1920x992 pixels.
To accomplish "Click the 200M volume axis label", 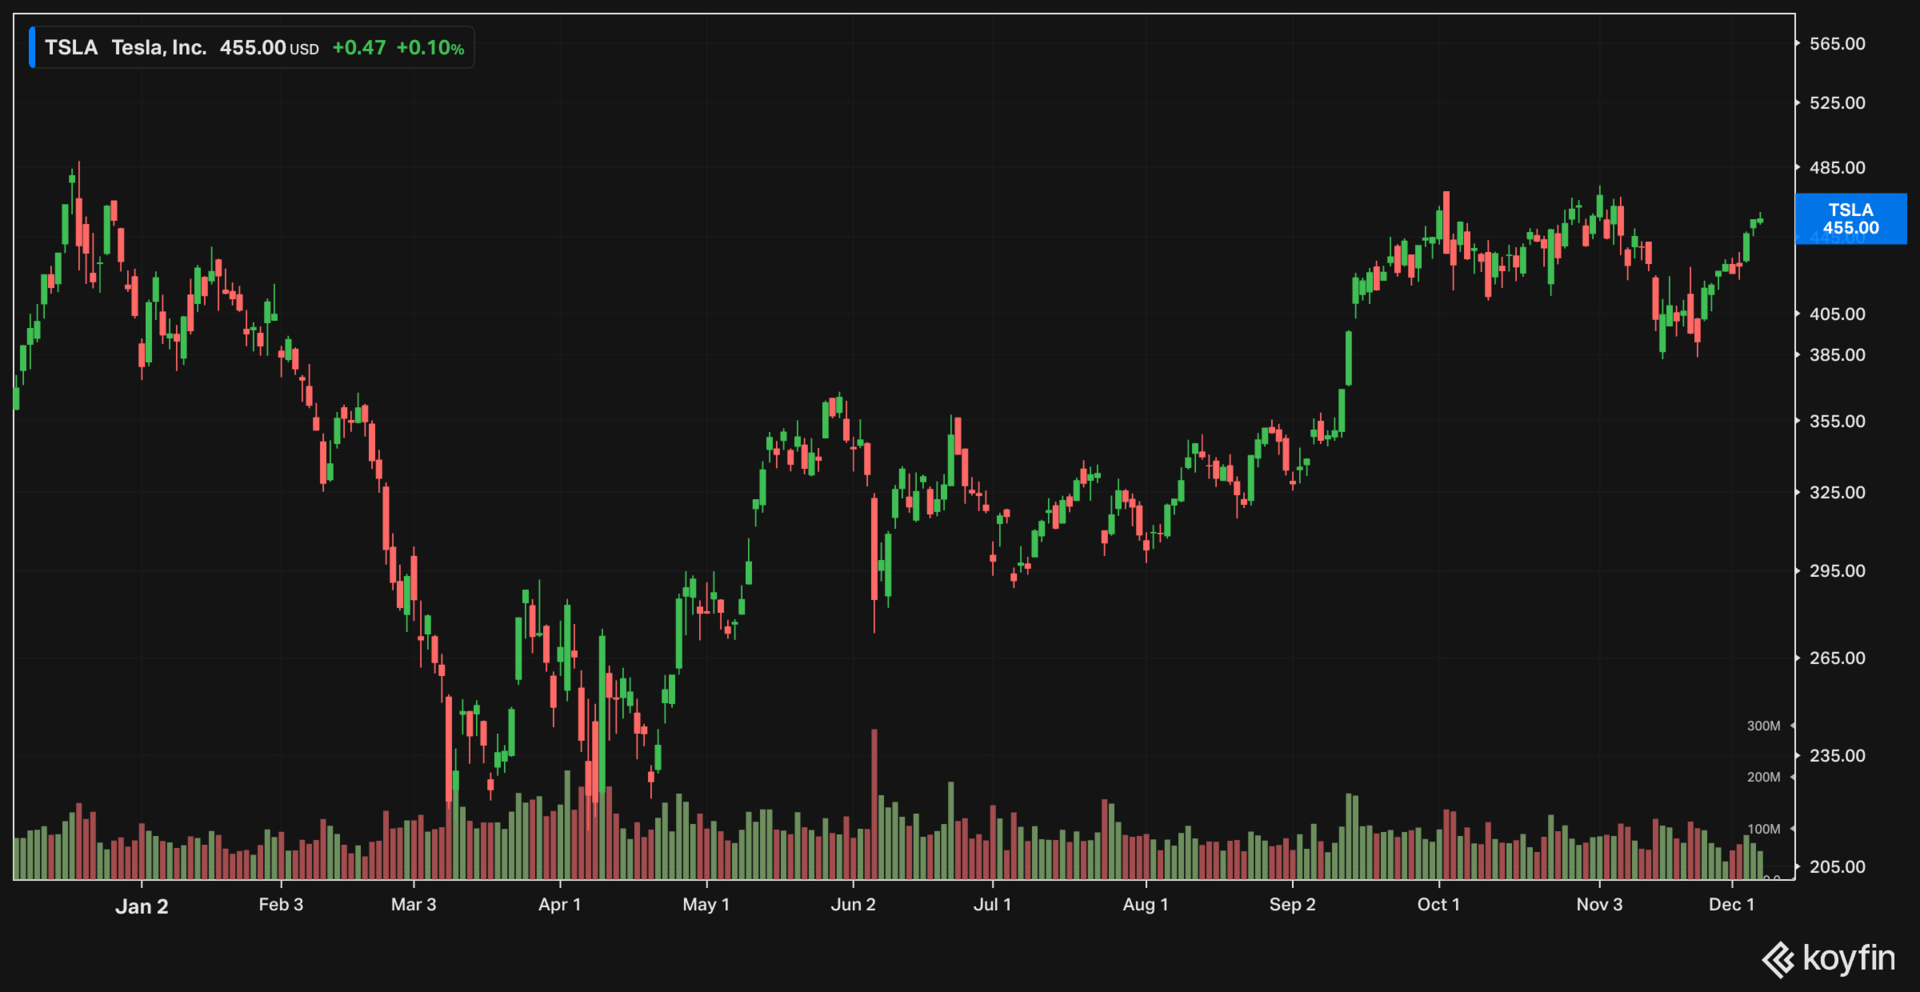I will pyautogui.click(x=1763, y=777).
